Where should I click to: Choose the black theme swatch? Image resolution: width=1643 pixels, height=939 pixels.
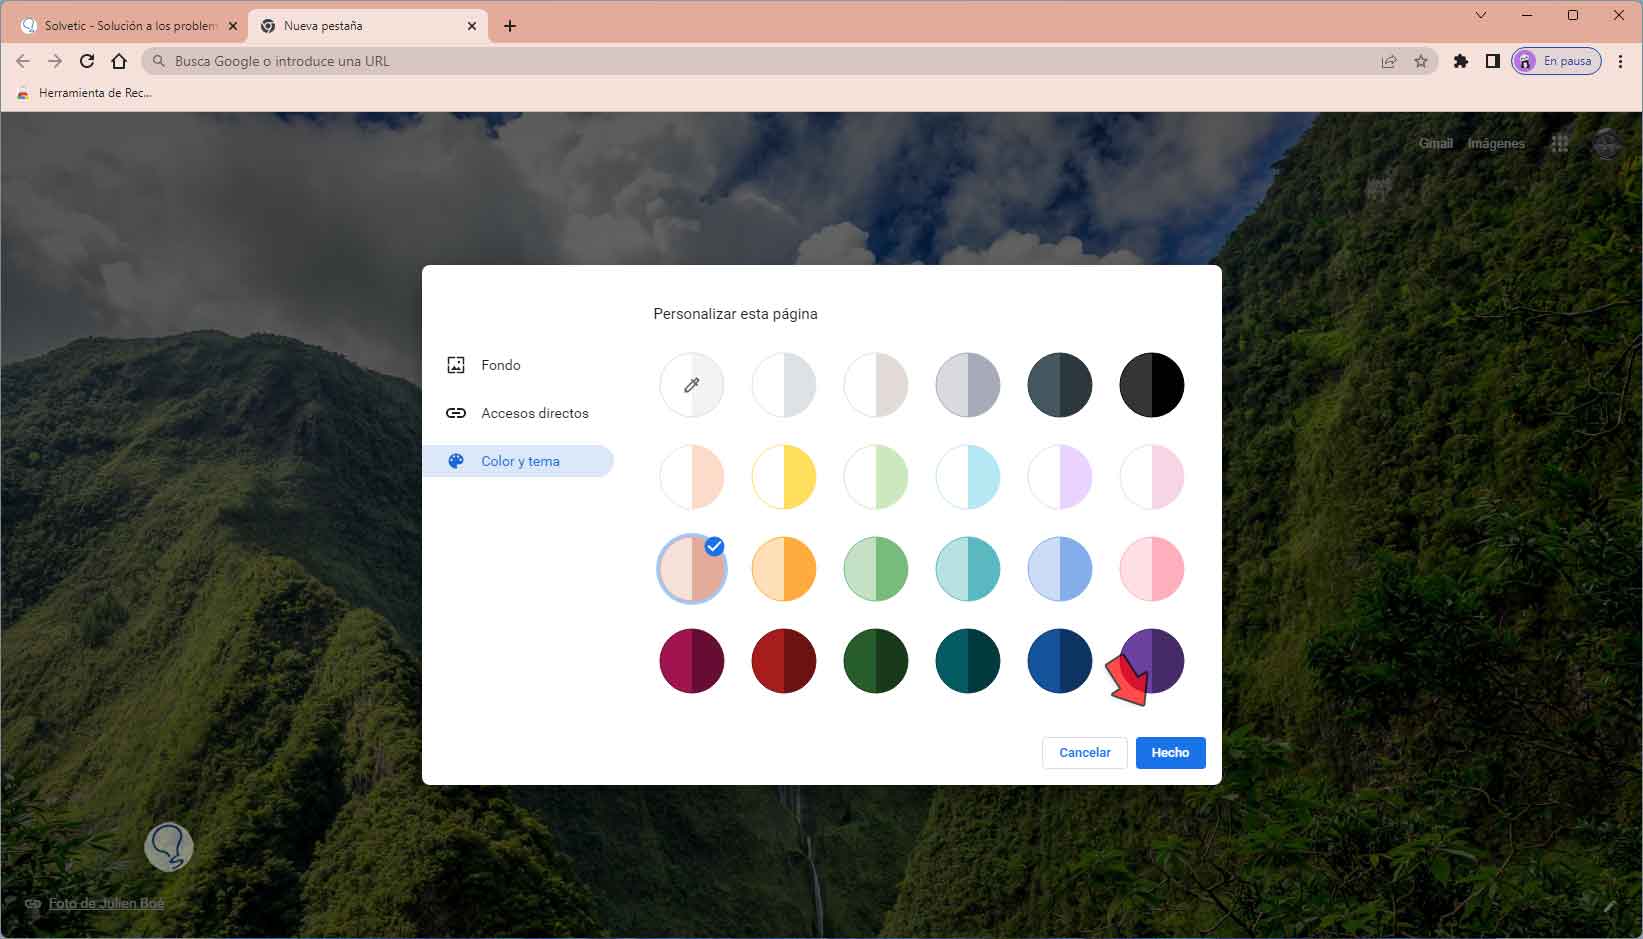(1152, 385)
